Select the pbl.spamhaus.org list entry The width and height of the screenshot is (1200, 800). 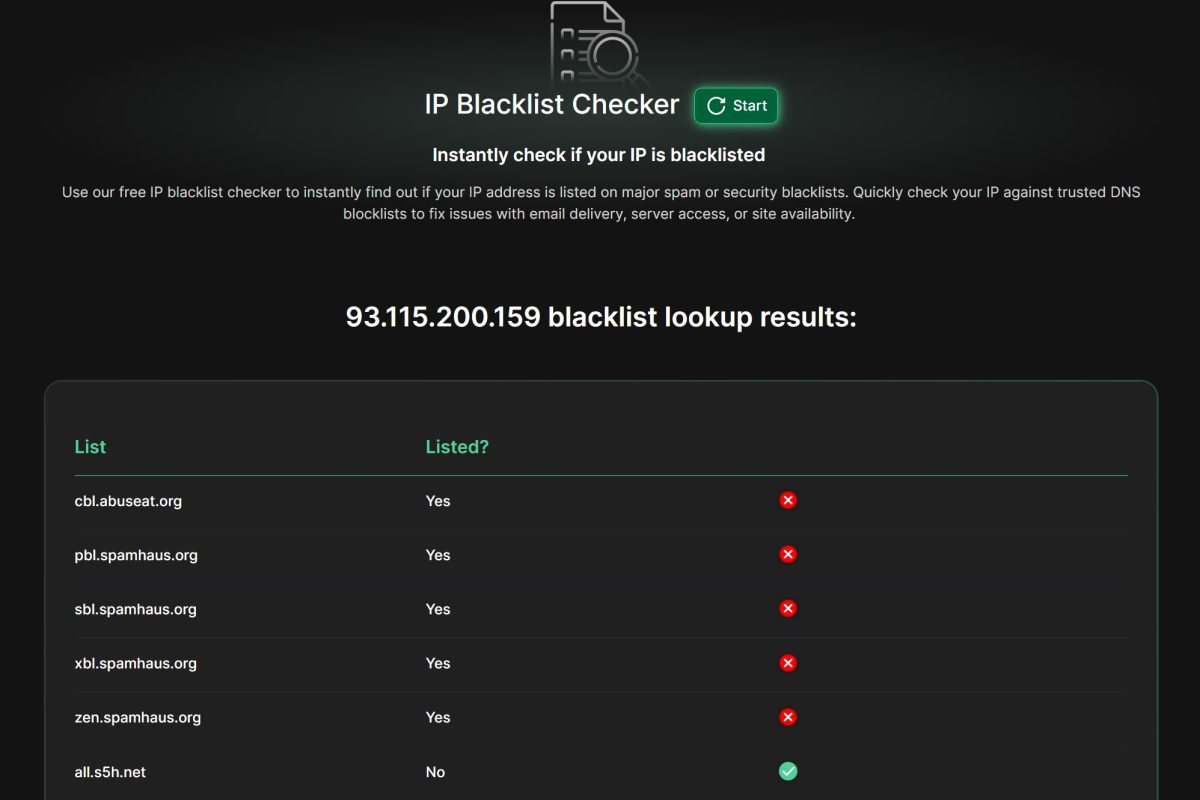click(x=136, y=555)
